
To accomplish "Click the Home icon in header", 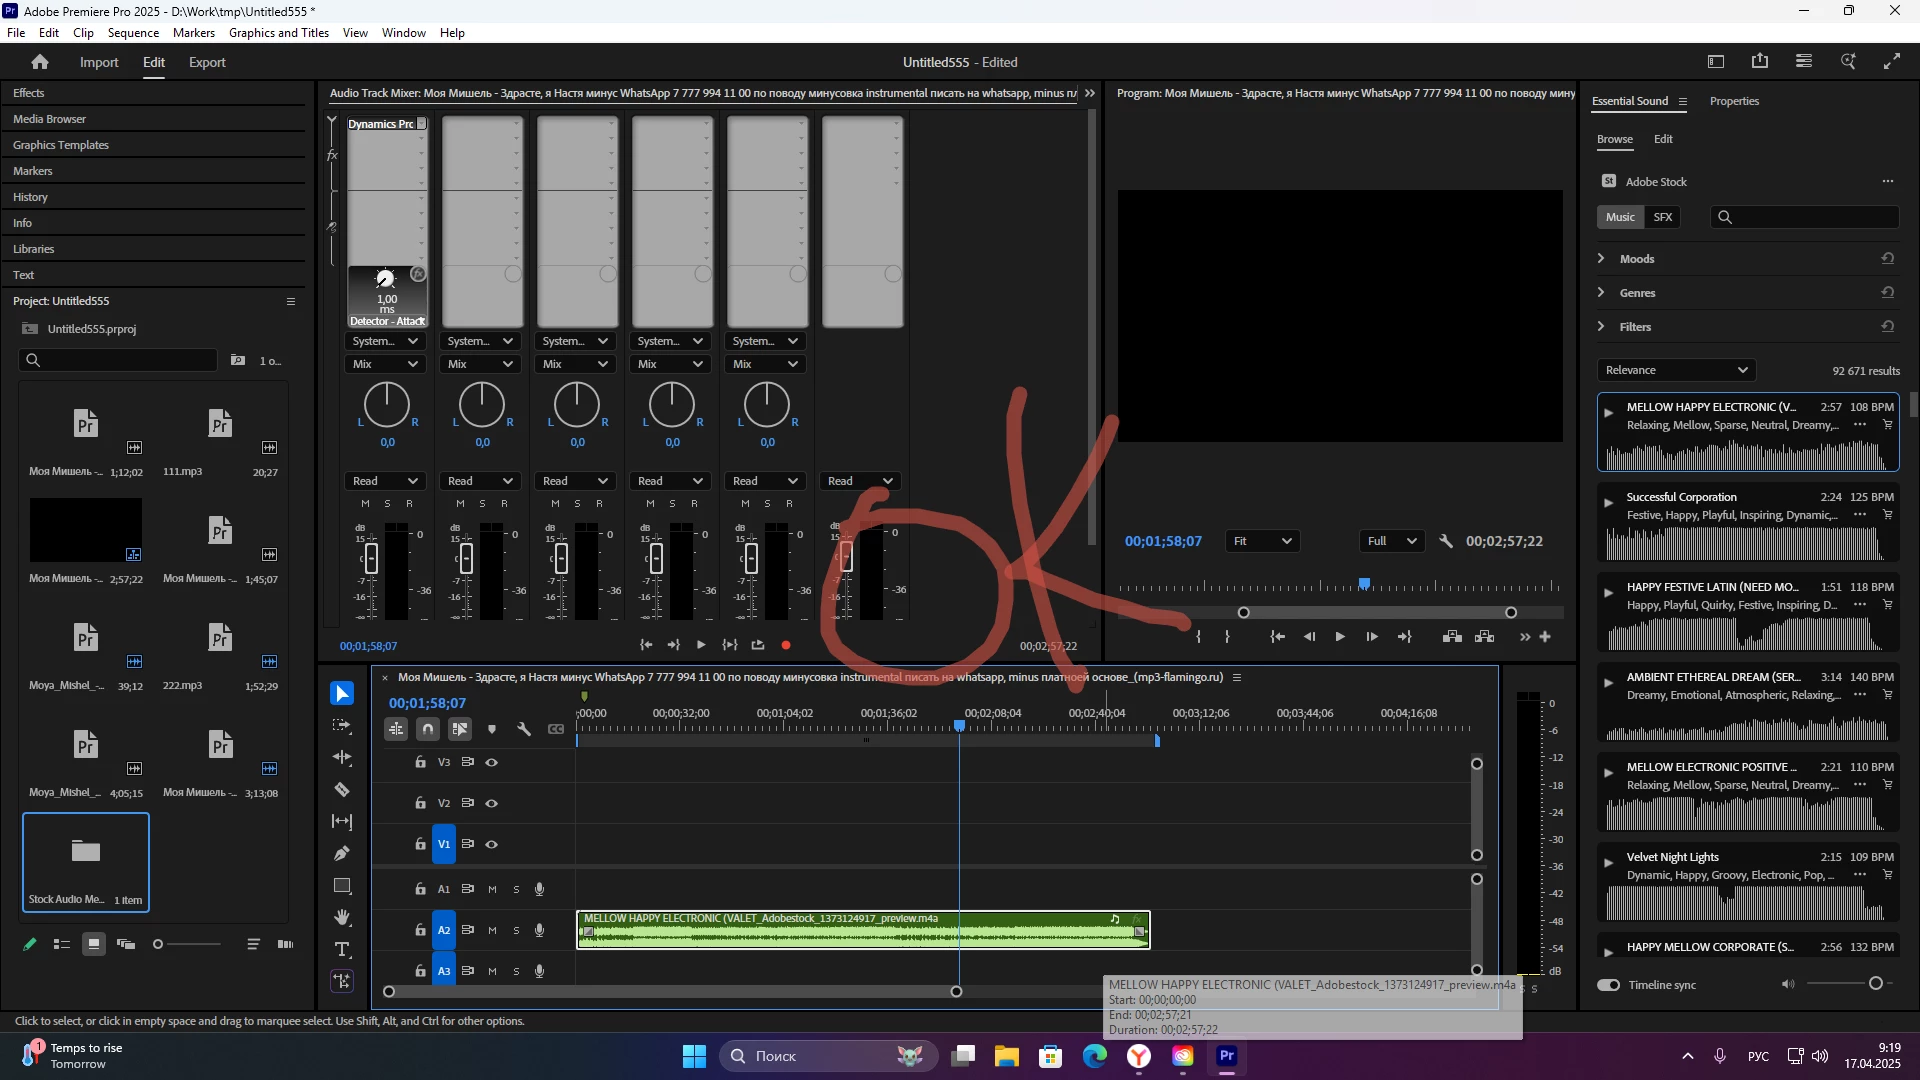I will (x=40, y=62).
